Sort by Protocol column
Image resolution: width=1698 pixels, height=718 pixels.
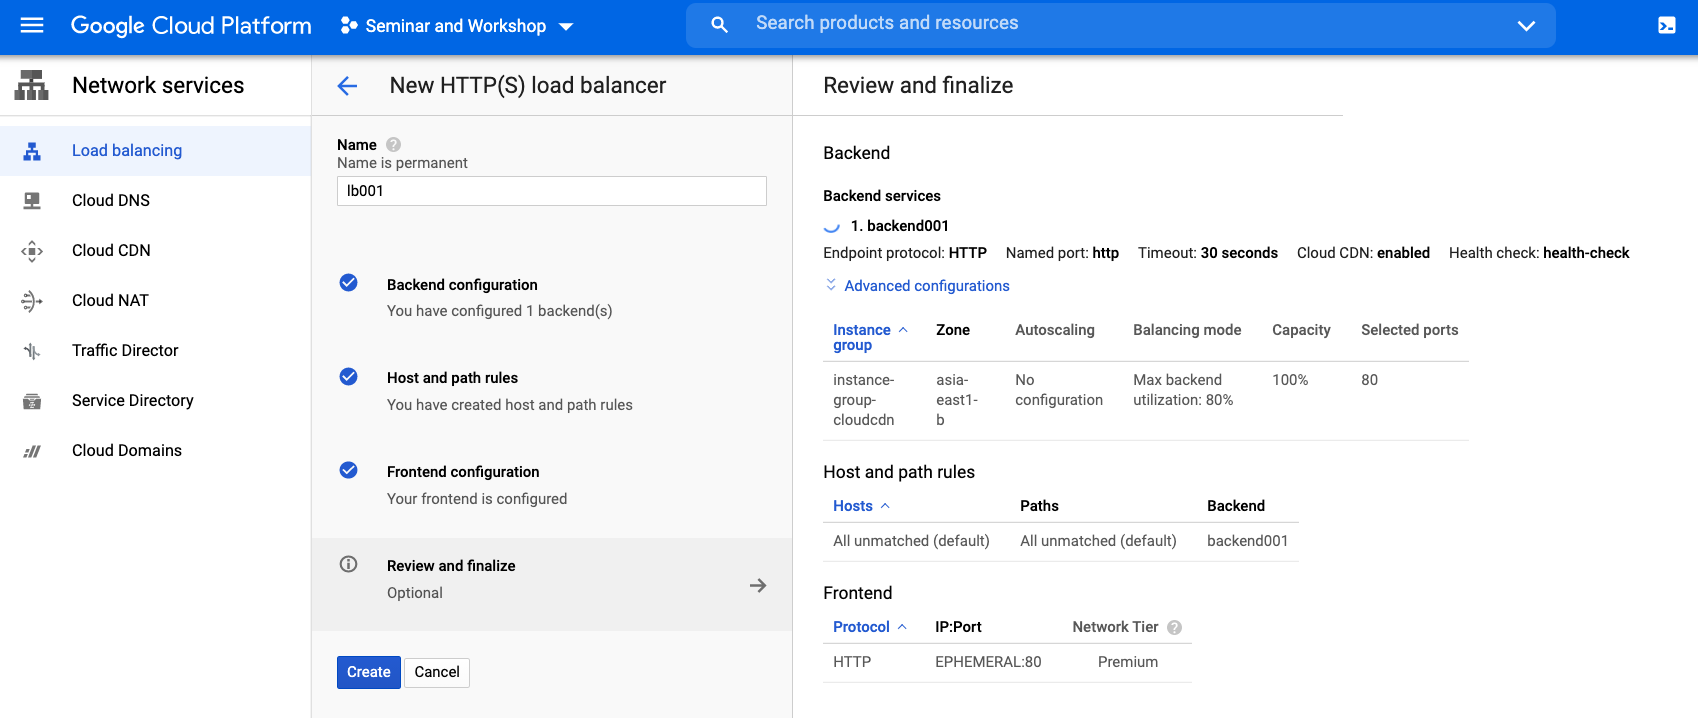coord(870,627)
